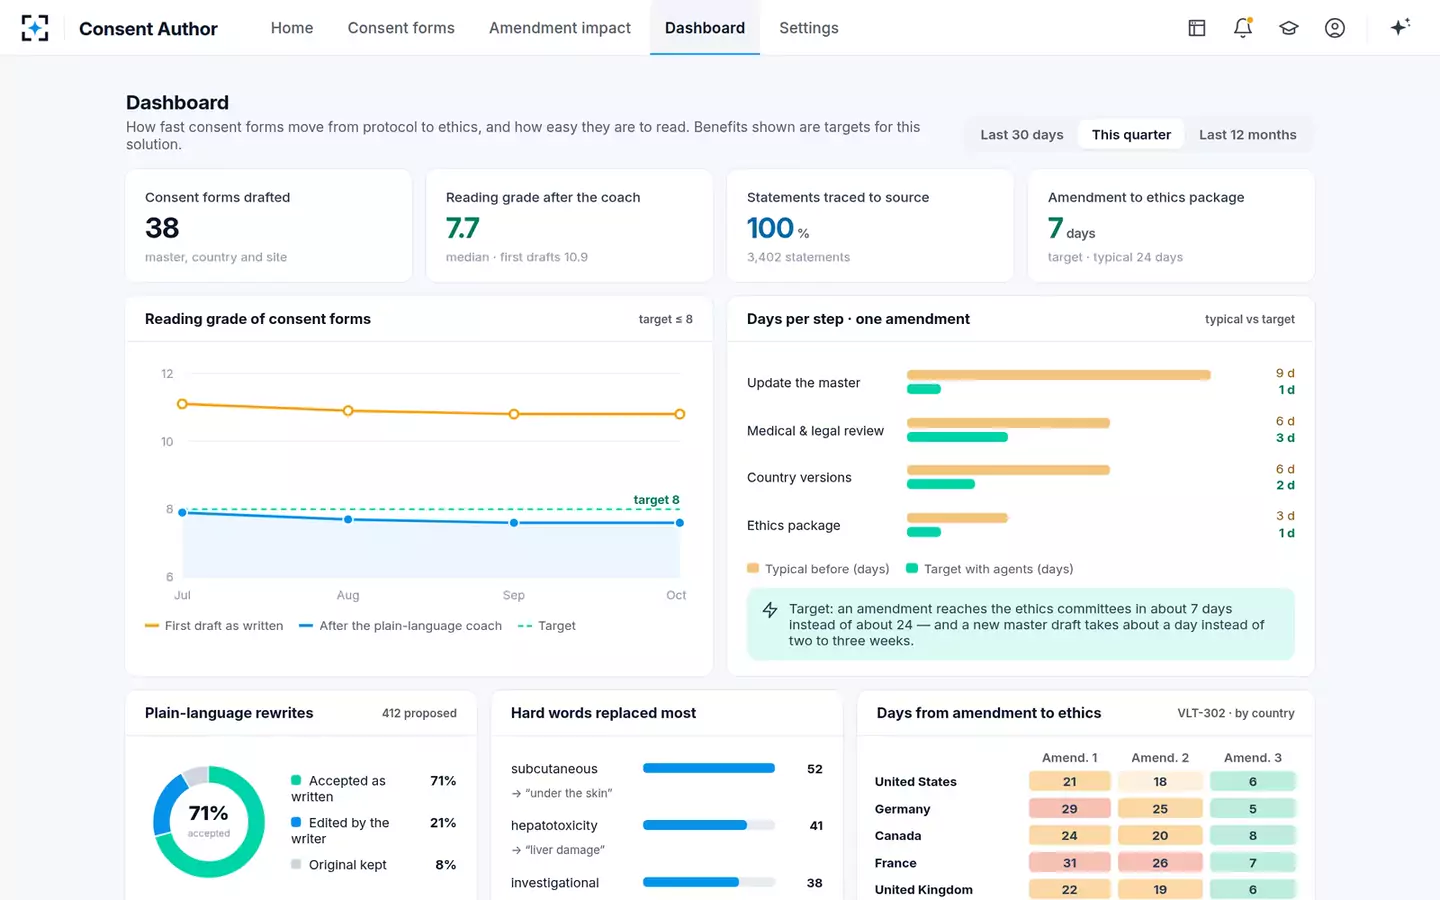Image resolution: width=1440 pixels, height=900 pixels.
Task: Select the Last 30 days period
Action: (1022, 135)
